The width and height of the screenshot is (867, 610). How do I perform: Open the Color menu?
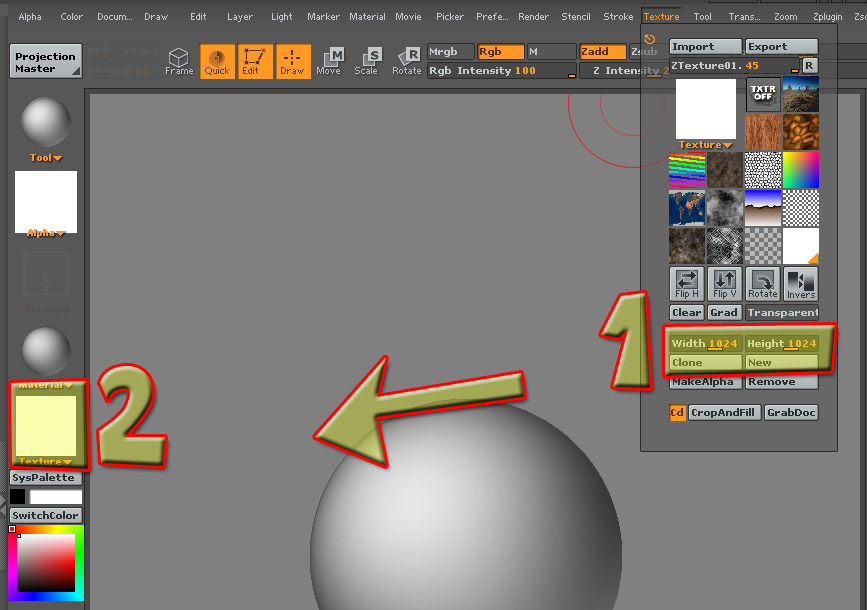(71, 17)
